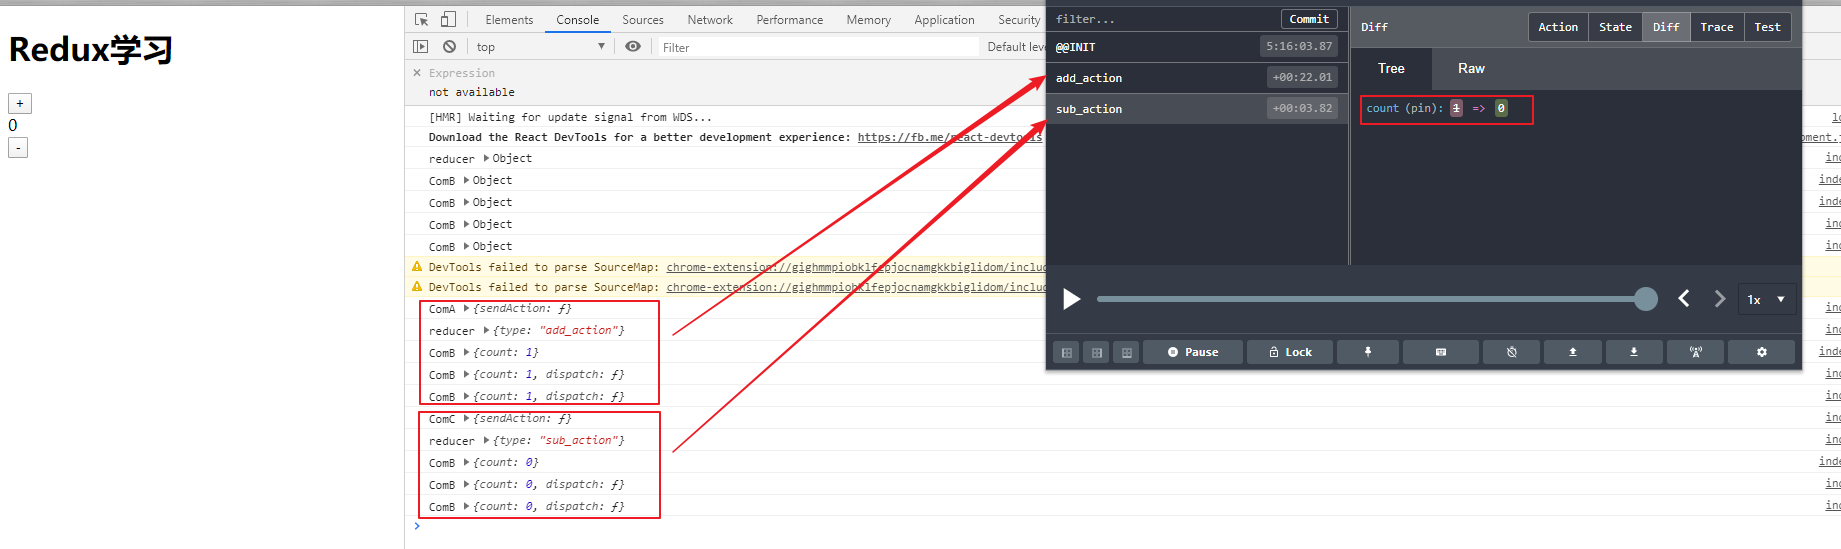
Task: Click the Redux action filter field
Action: click(1164, 19)
